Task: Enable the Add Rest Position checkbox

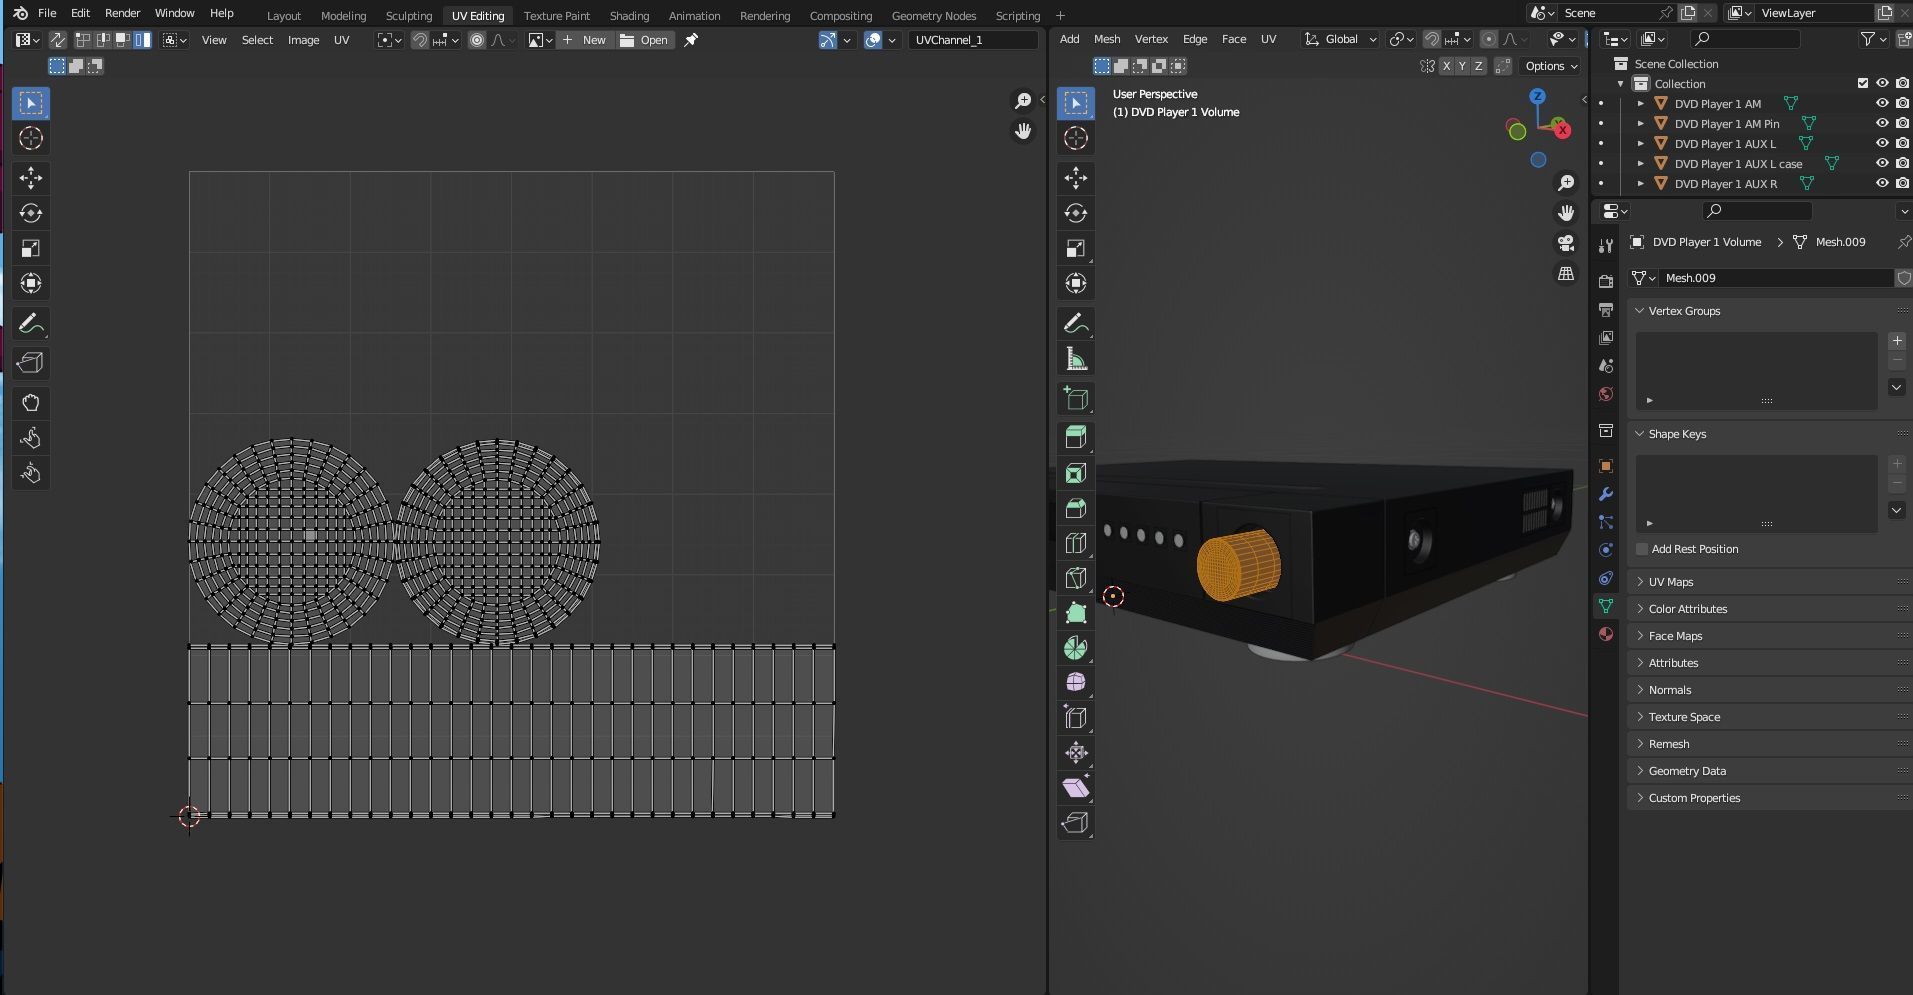Action: (x=1642, y=549)
